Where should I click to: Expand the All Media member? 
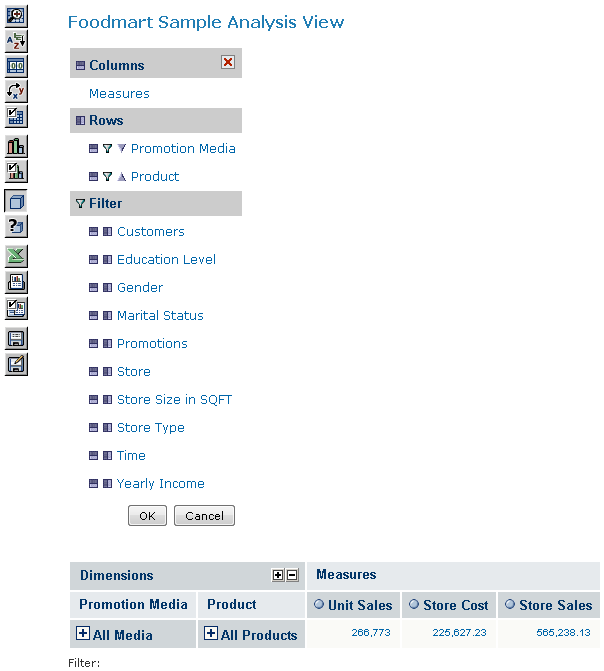83,633
